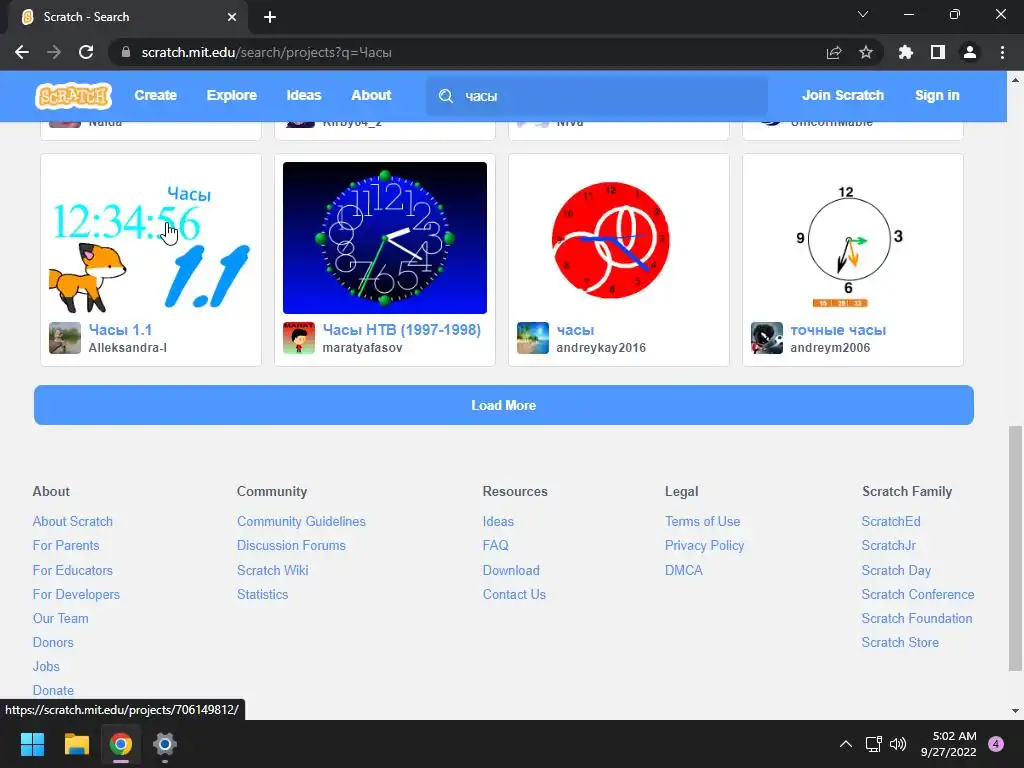Open the taskbar clock showing 5:02 AM
The height and width of the screenshot is (768, 1024).
948,744
